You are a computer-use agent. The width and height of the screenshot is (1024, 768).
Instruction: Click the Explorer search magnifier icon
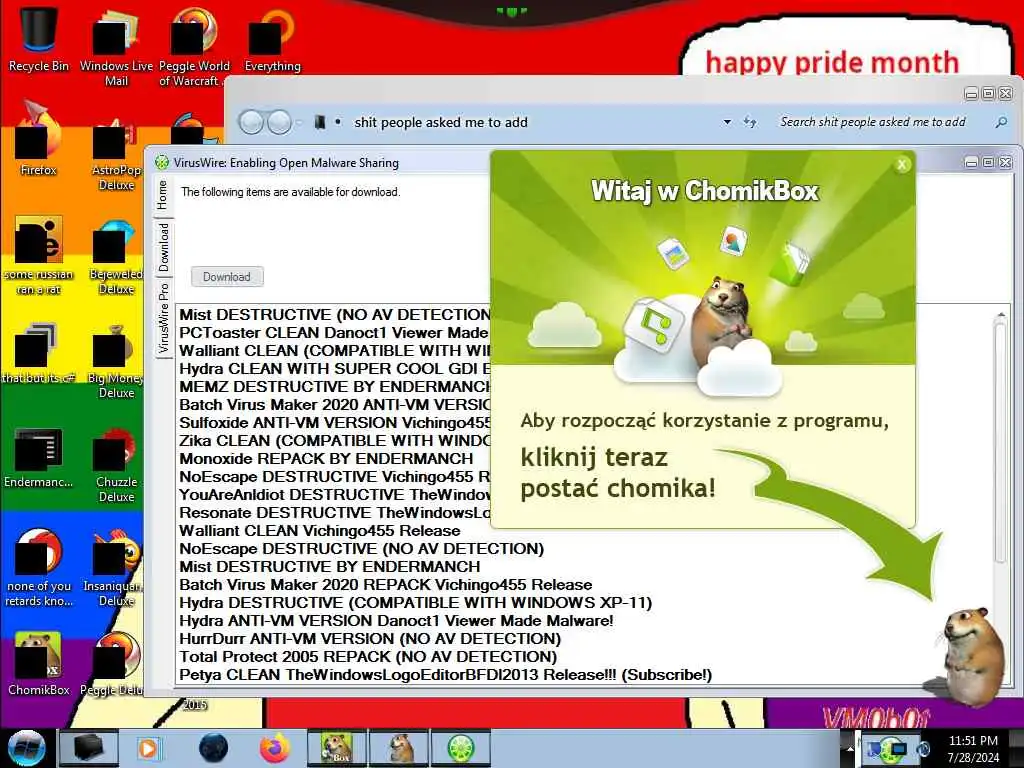[1000, 122]
